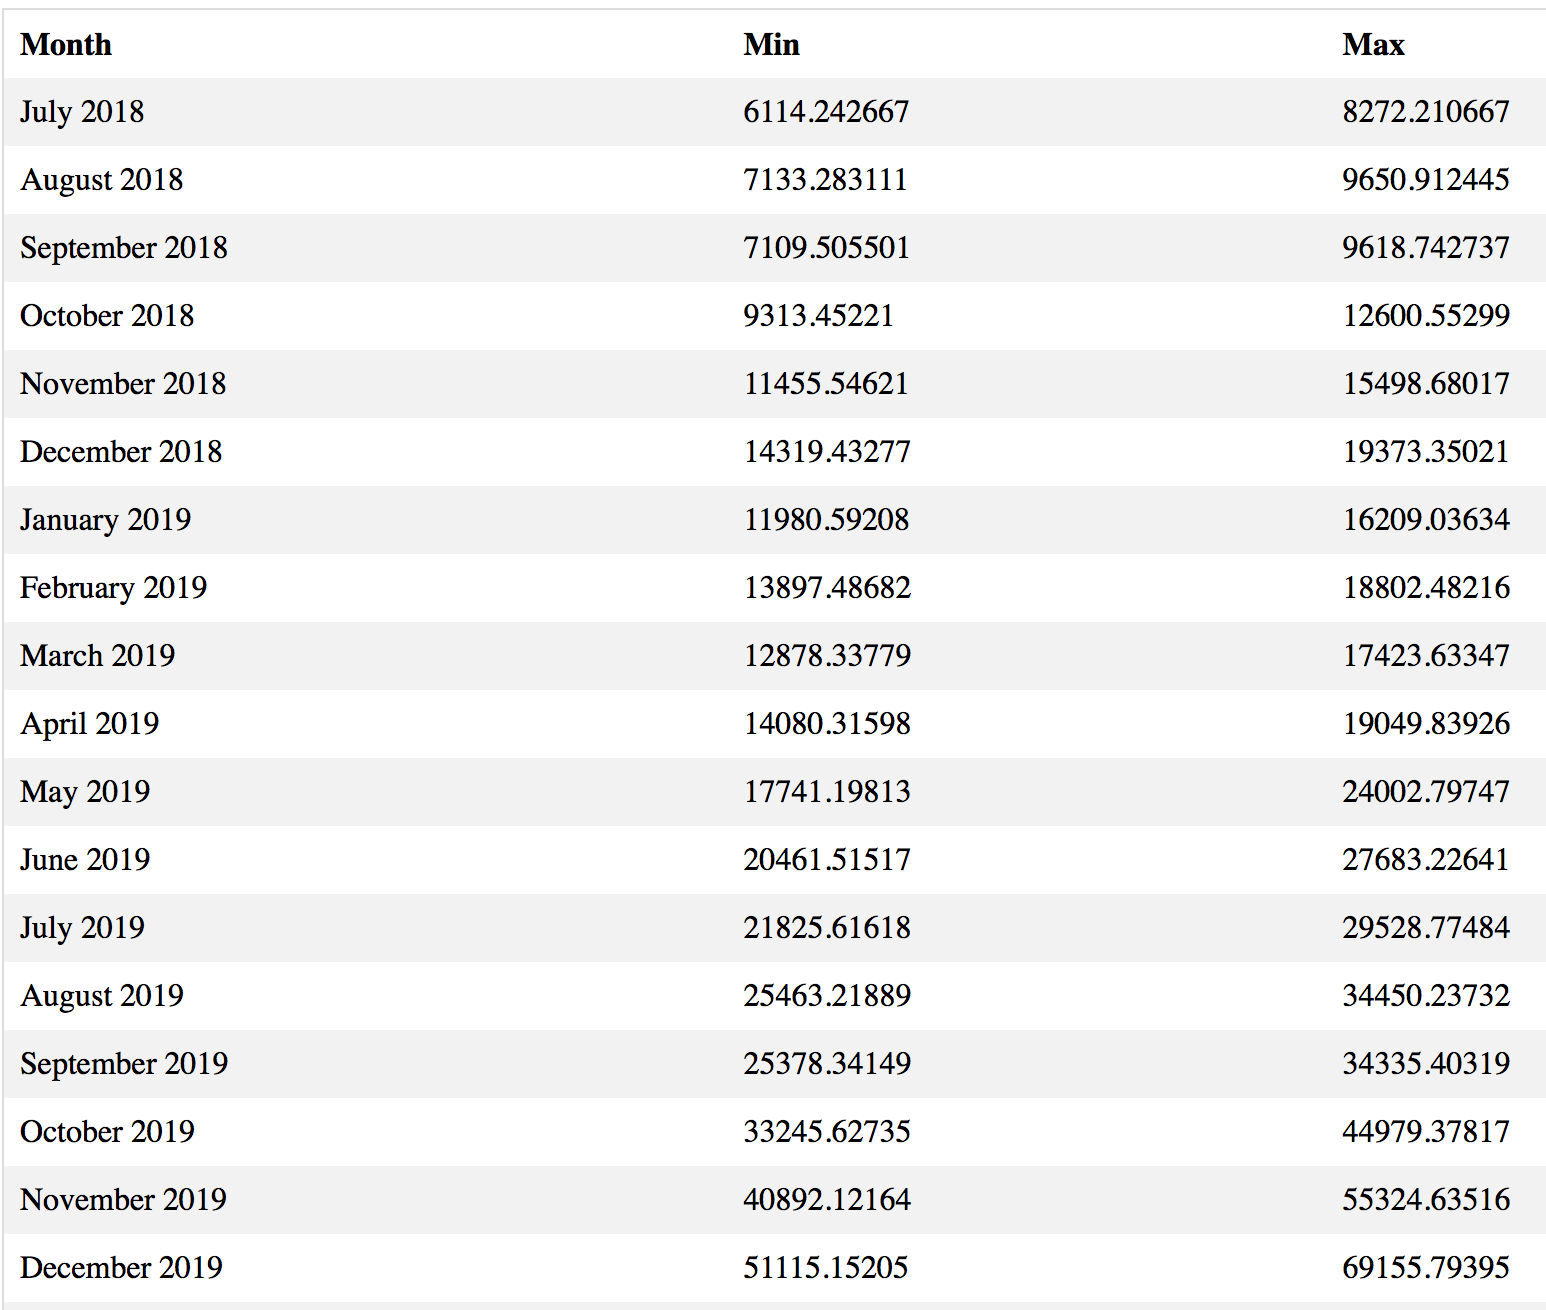Click the October 2018 row label
Image resolution: width=1546 pixels, height=1310 pixels.
click(x=107, y=316)
